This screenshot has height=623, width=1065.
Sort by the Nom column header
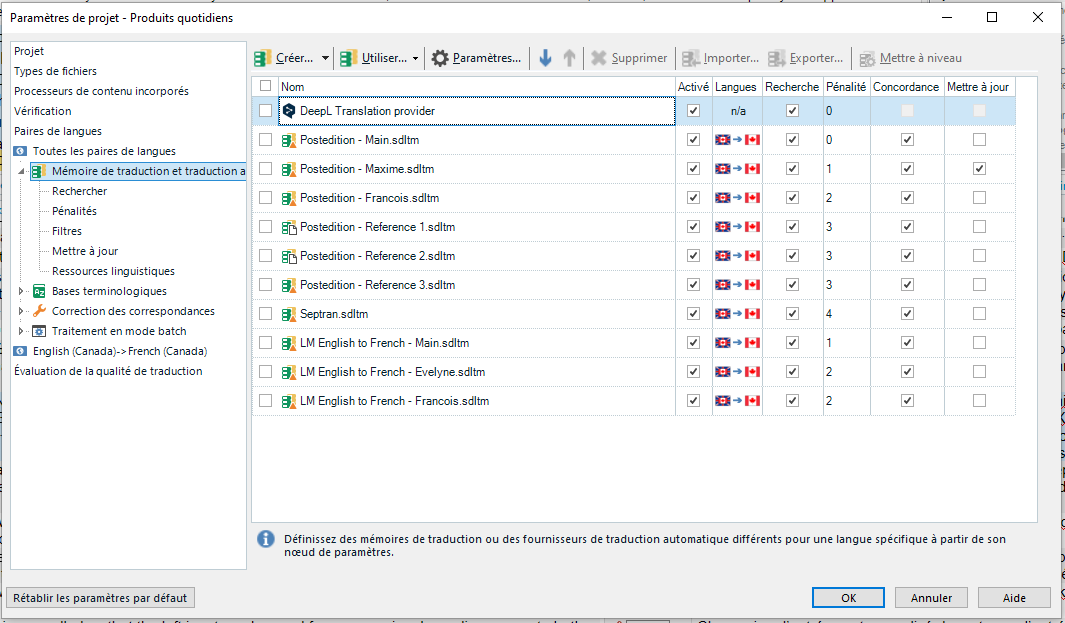tap(477, 86)
